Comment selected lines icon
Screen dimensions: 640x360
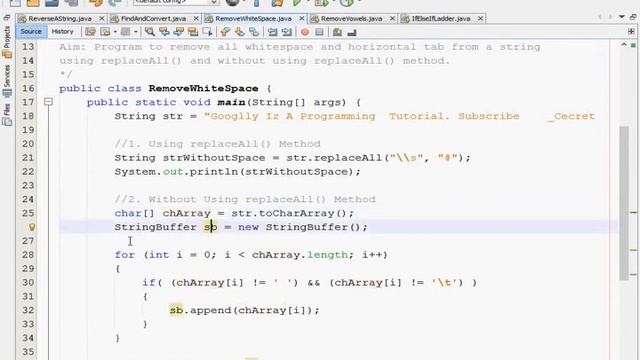coord(337,32)
